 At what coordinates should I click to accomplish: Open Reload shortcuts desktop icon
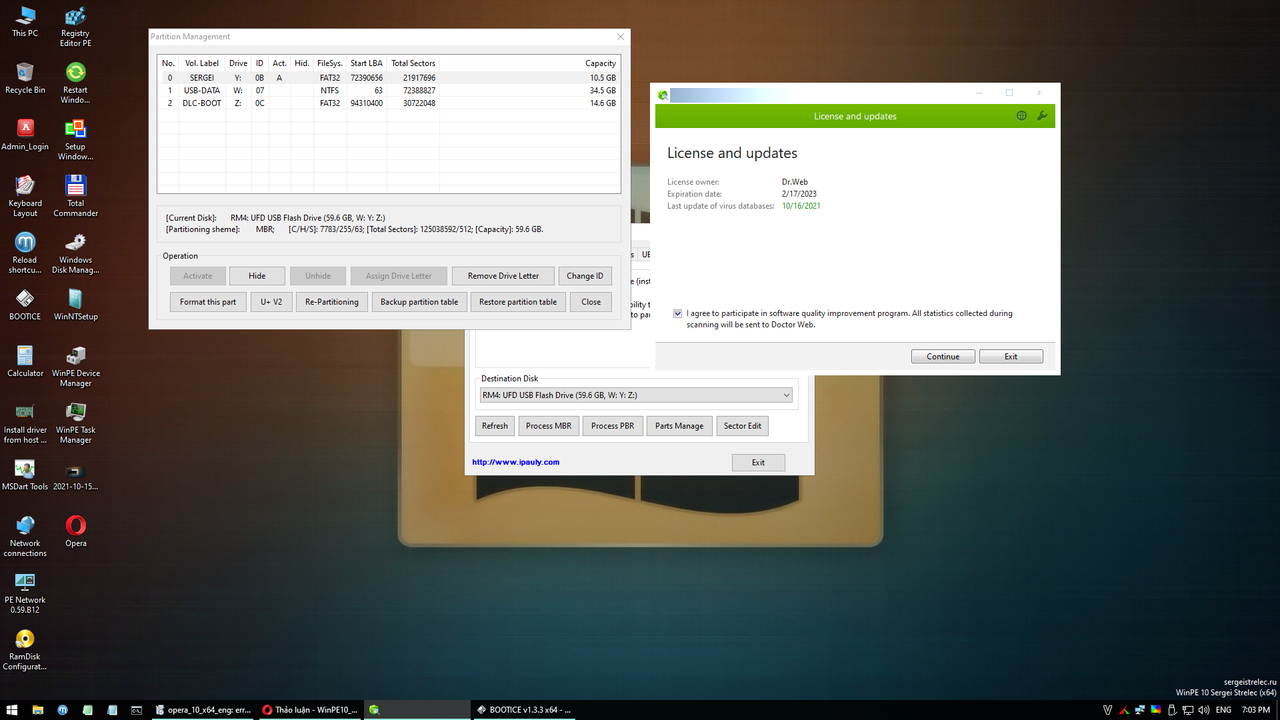[25, 254]
